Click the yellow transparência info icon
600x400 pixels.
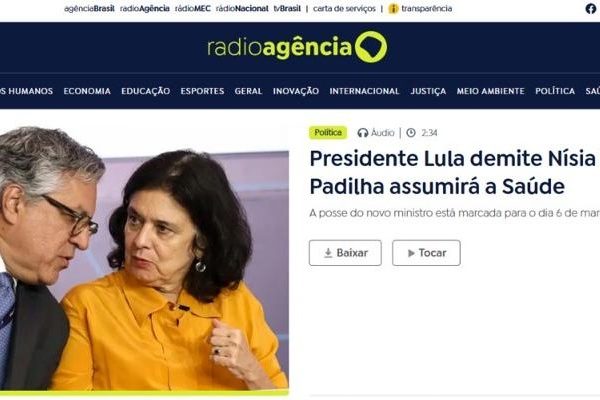tap(393, 8)
